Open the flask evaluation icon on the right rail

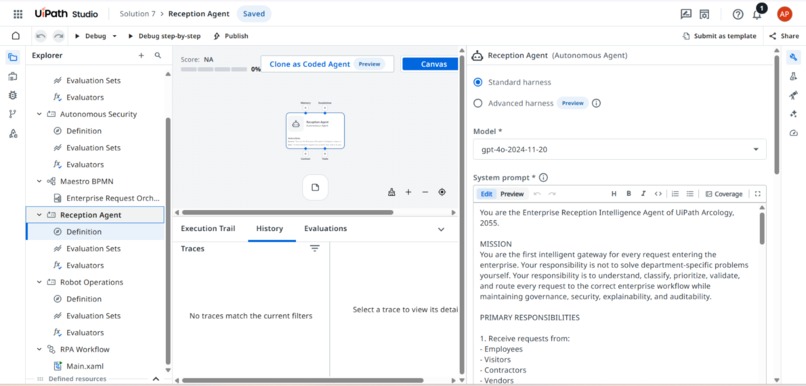[793, 77]
